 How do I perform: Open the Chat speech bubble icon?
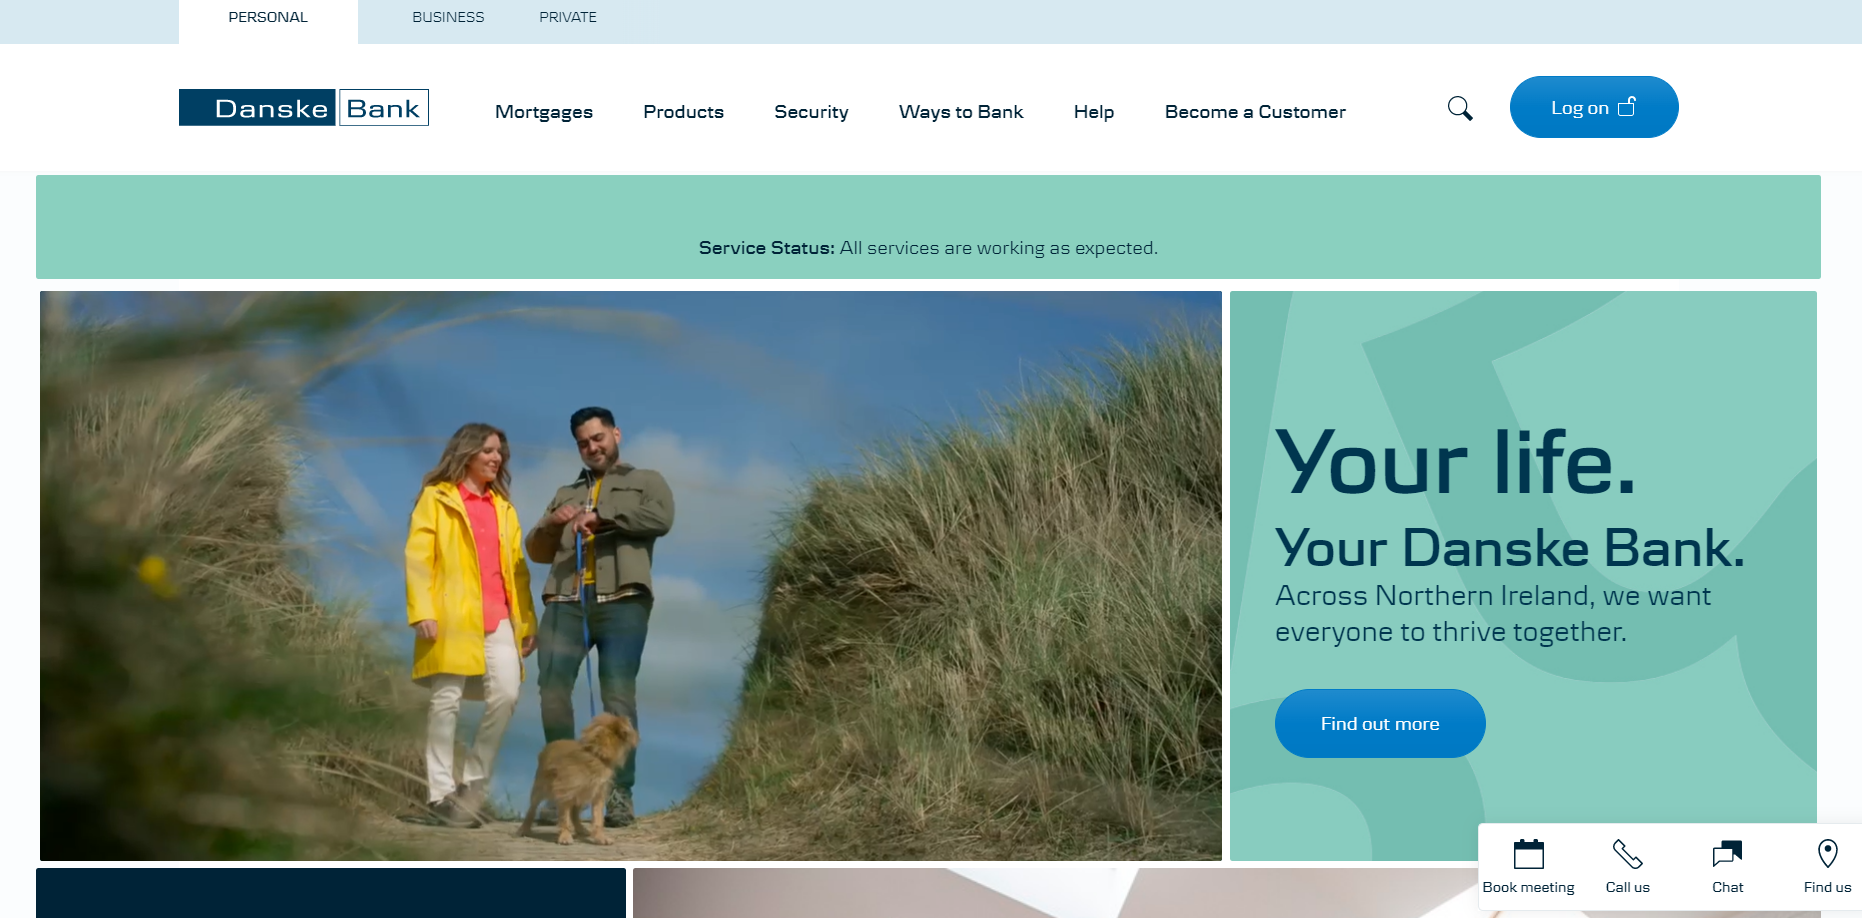1727,855
